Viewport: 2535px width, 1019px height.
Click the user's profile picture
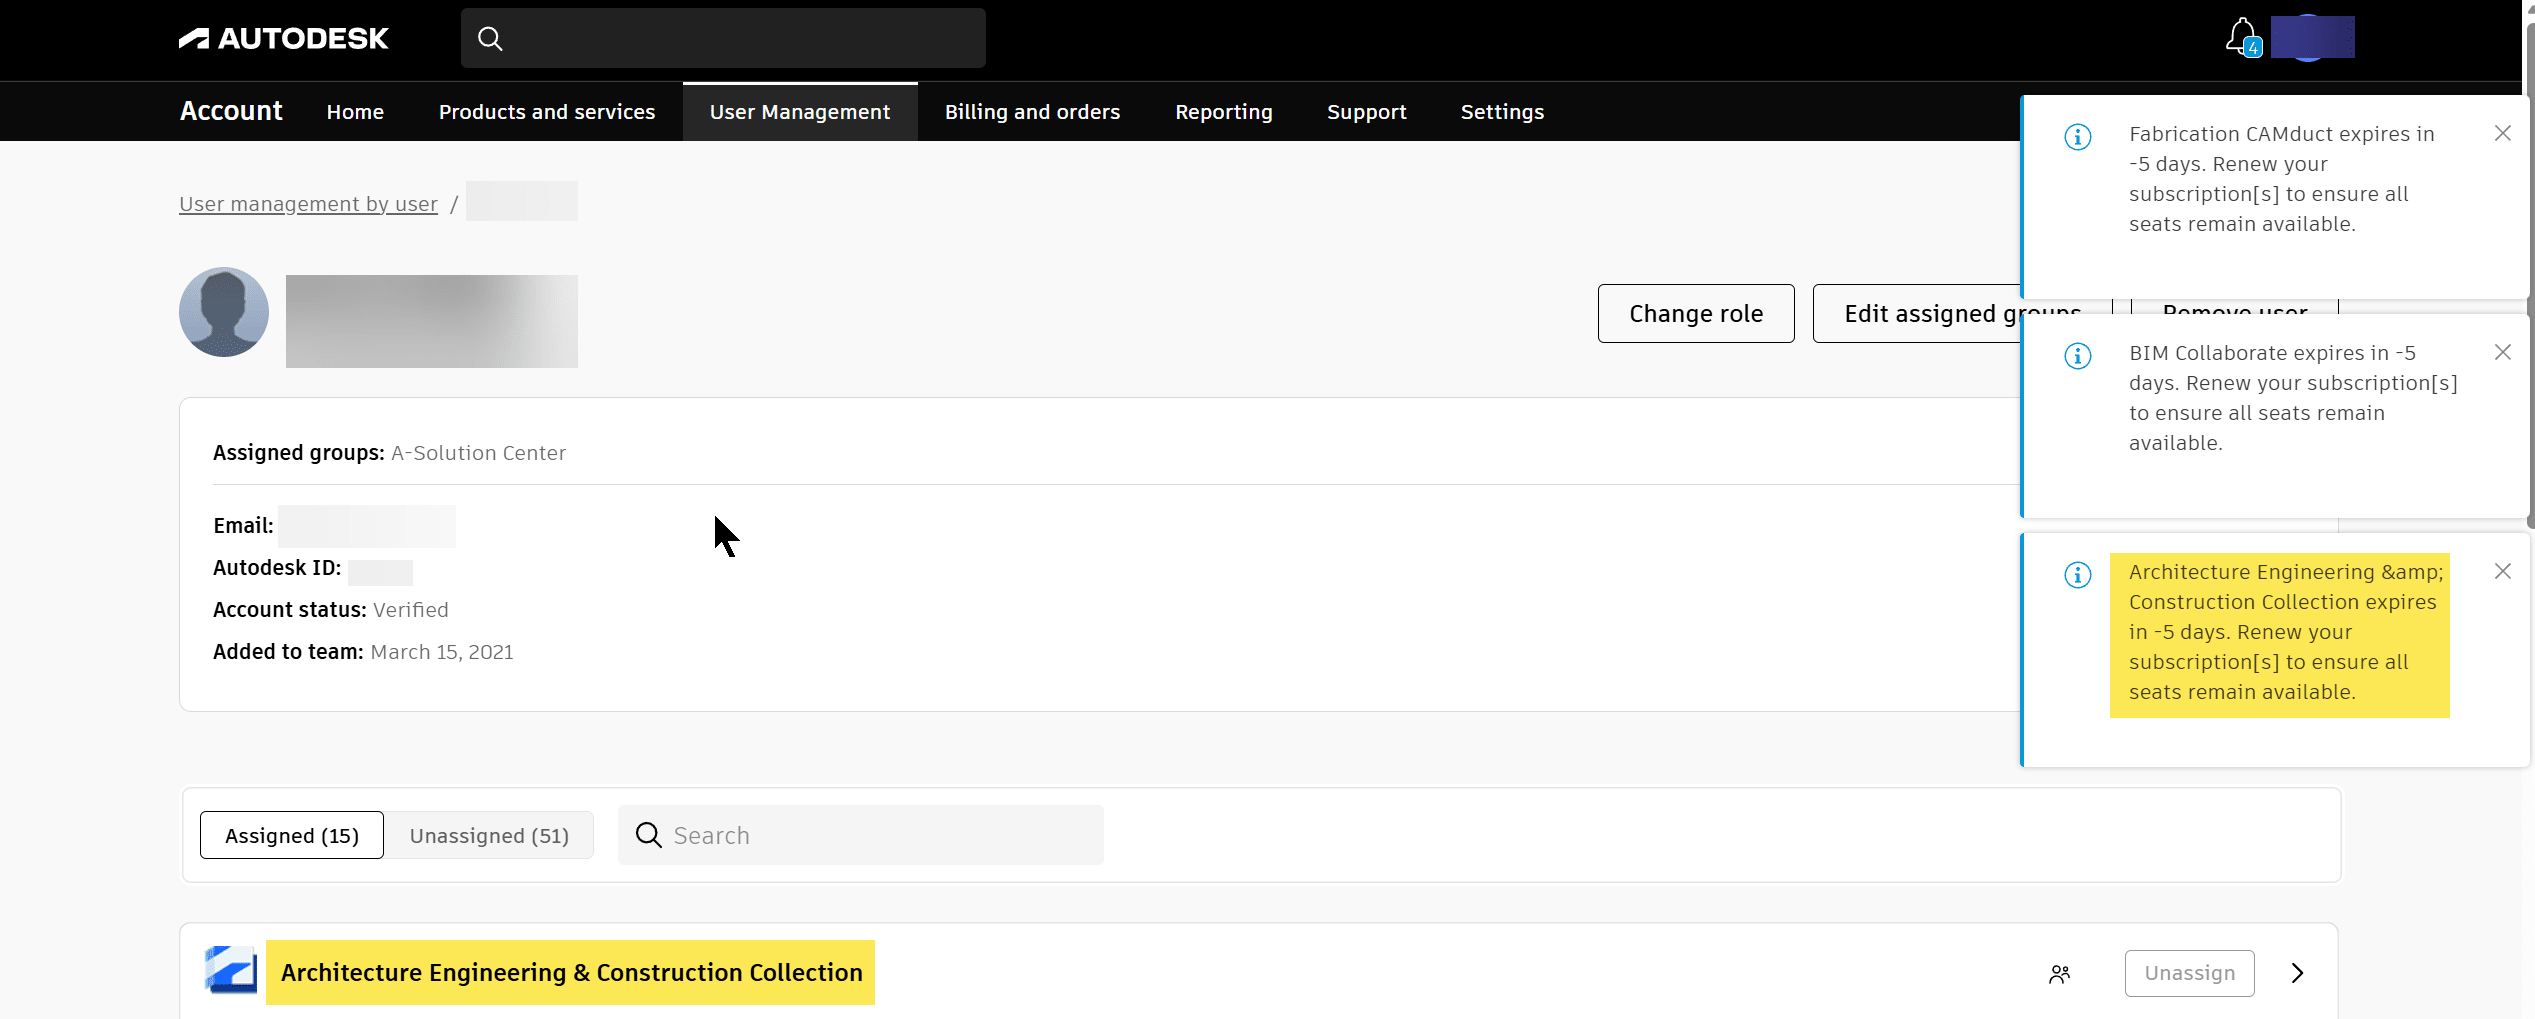pyautogui.click(x=224, y=312)
